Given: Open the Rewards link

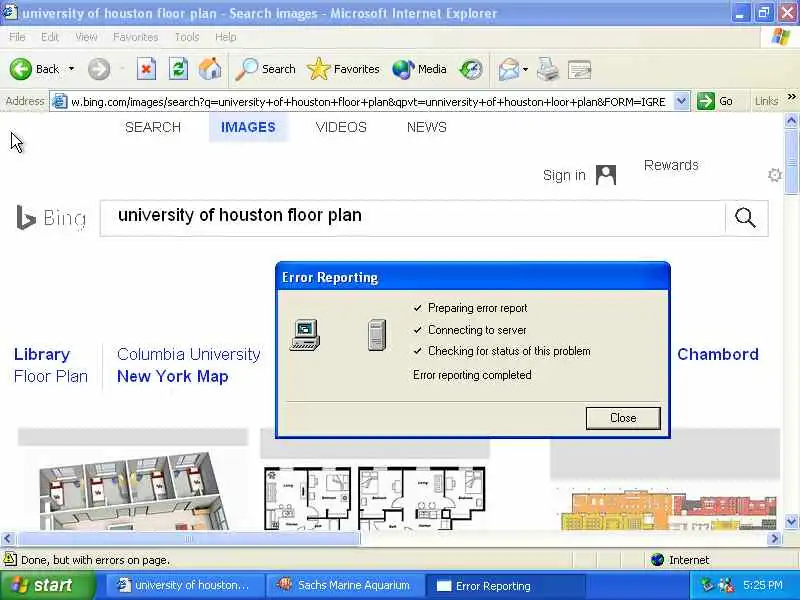Looking at the screenshot, I should coord(671,165).
